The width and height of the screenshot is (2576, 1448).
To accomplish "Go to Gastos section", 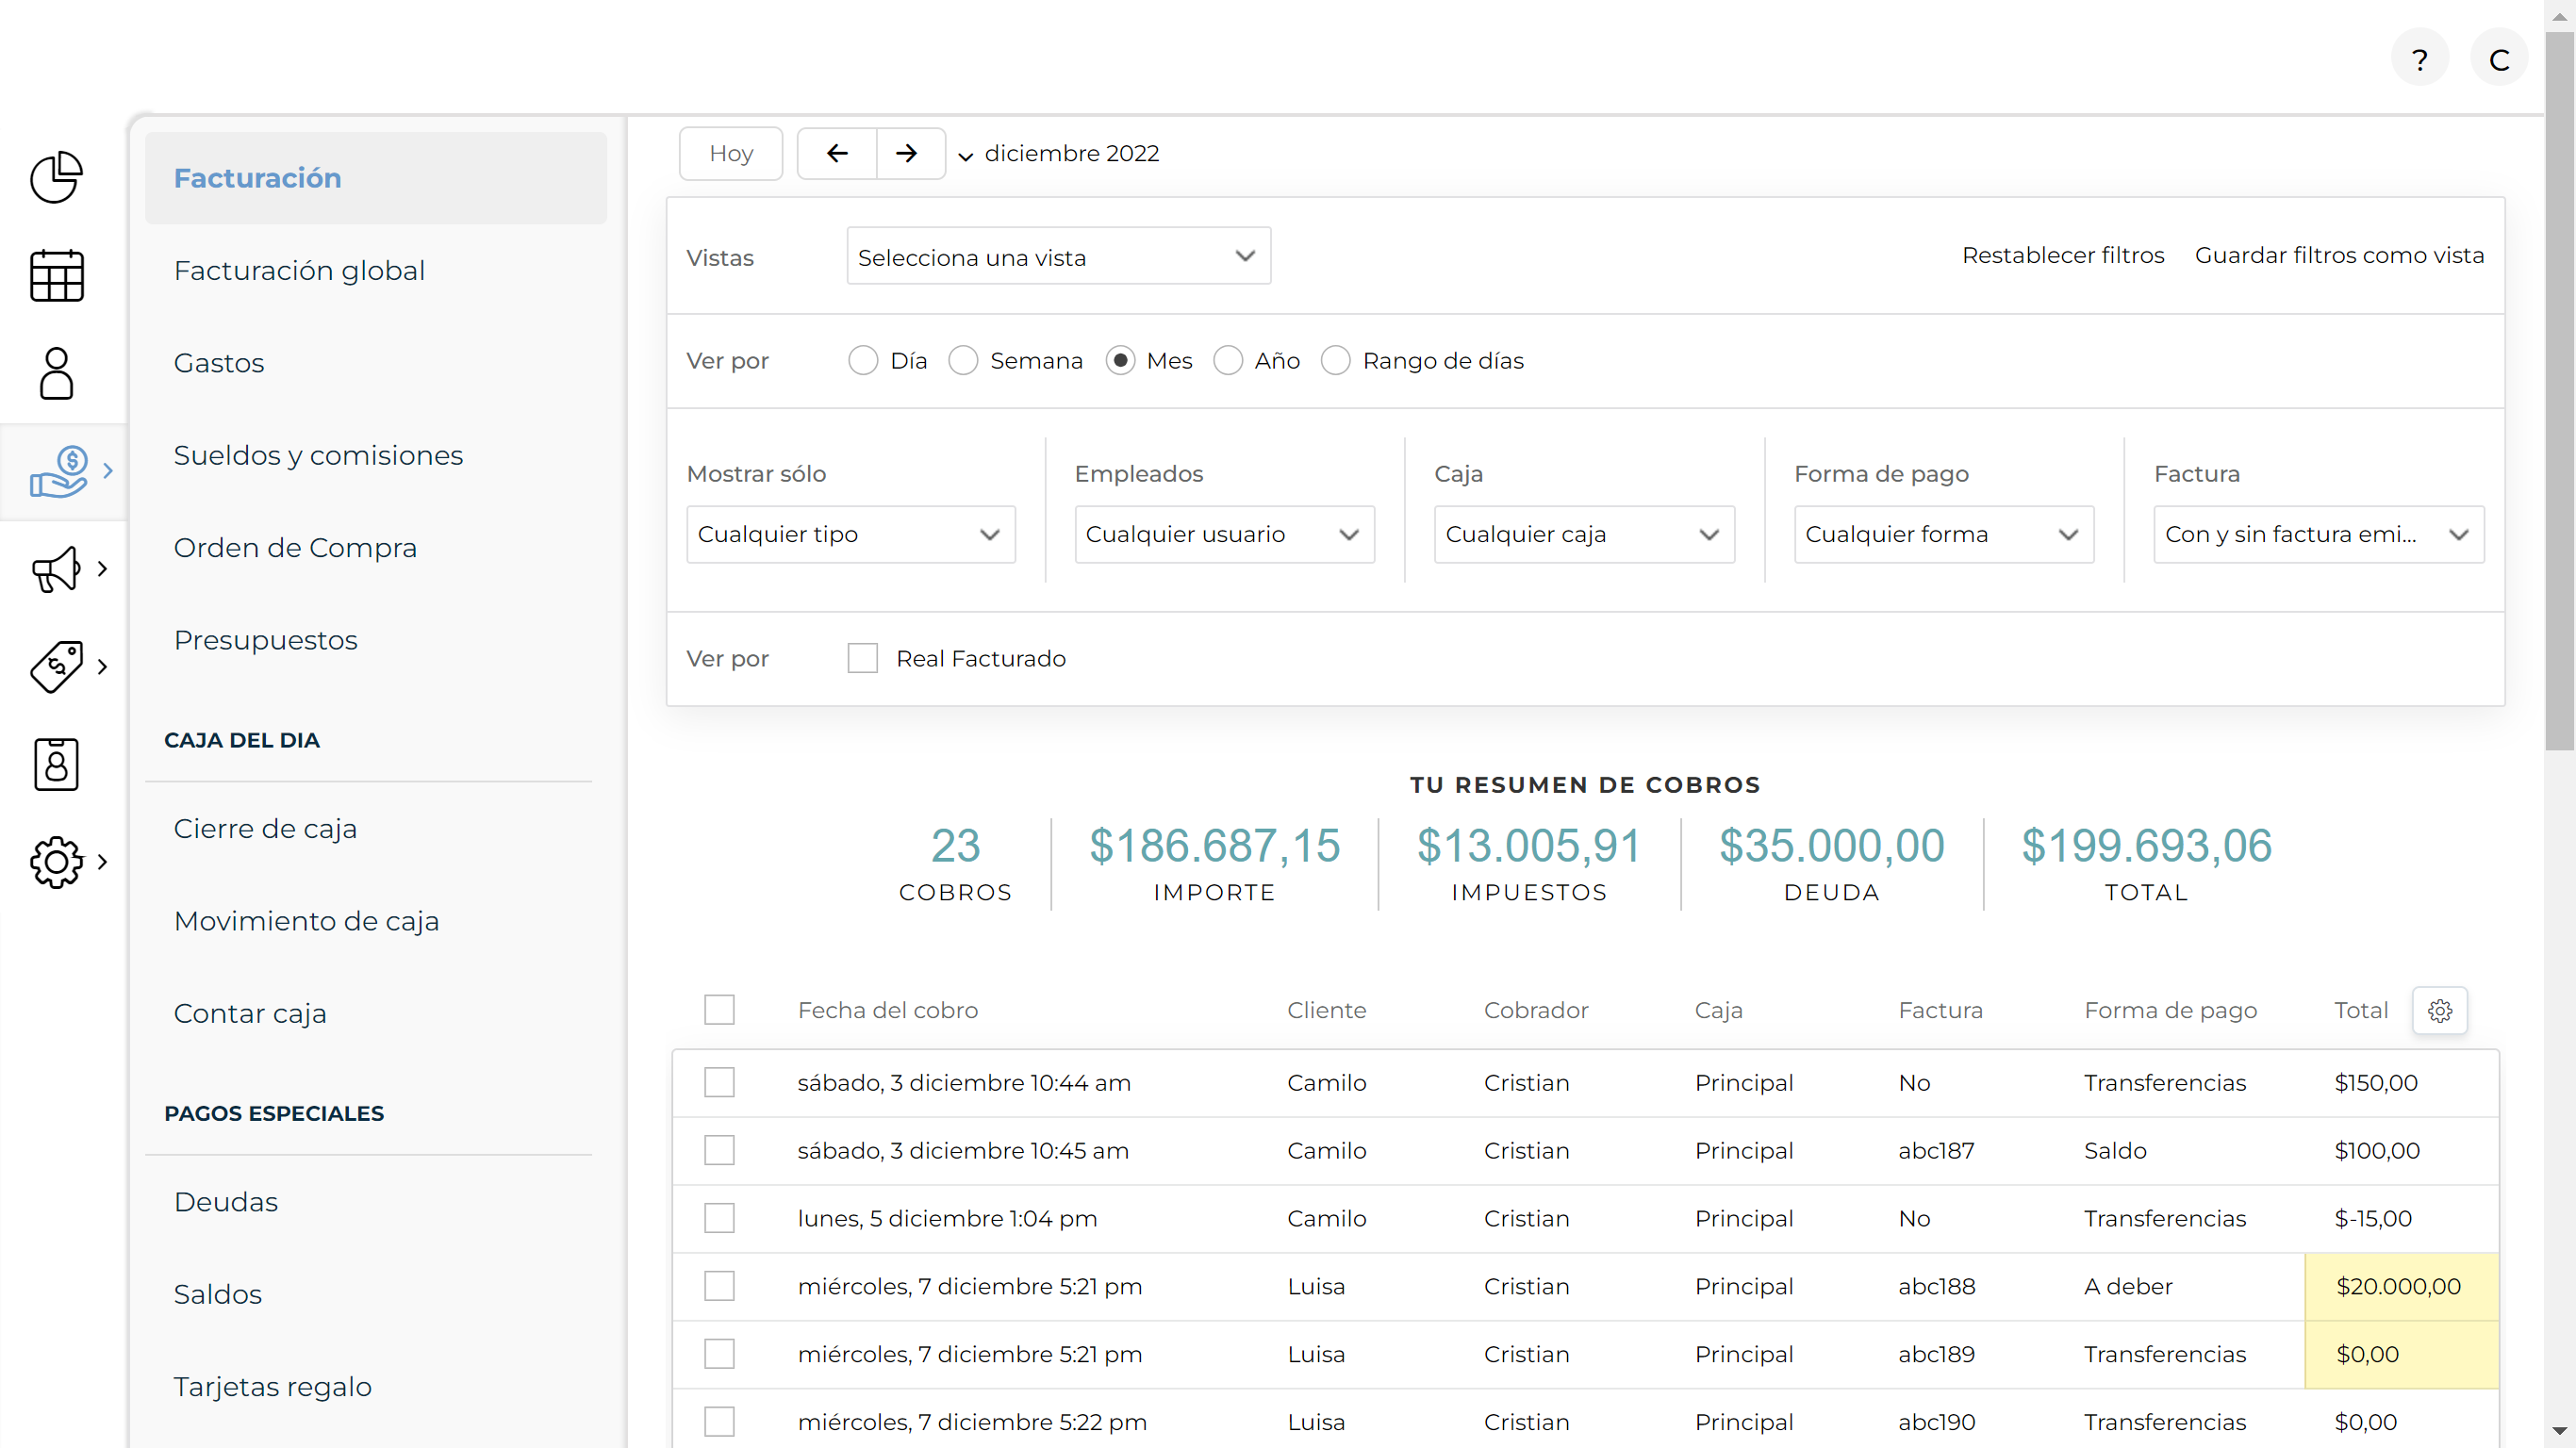I will click(219, 363).
